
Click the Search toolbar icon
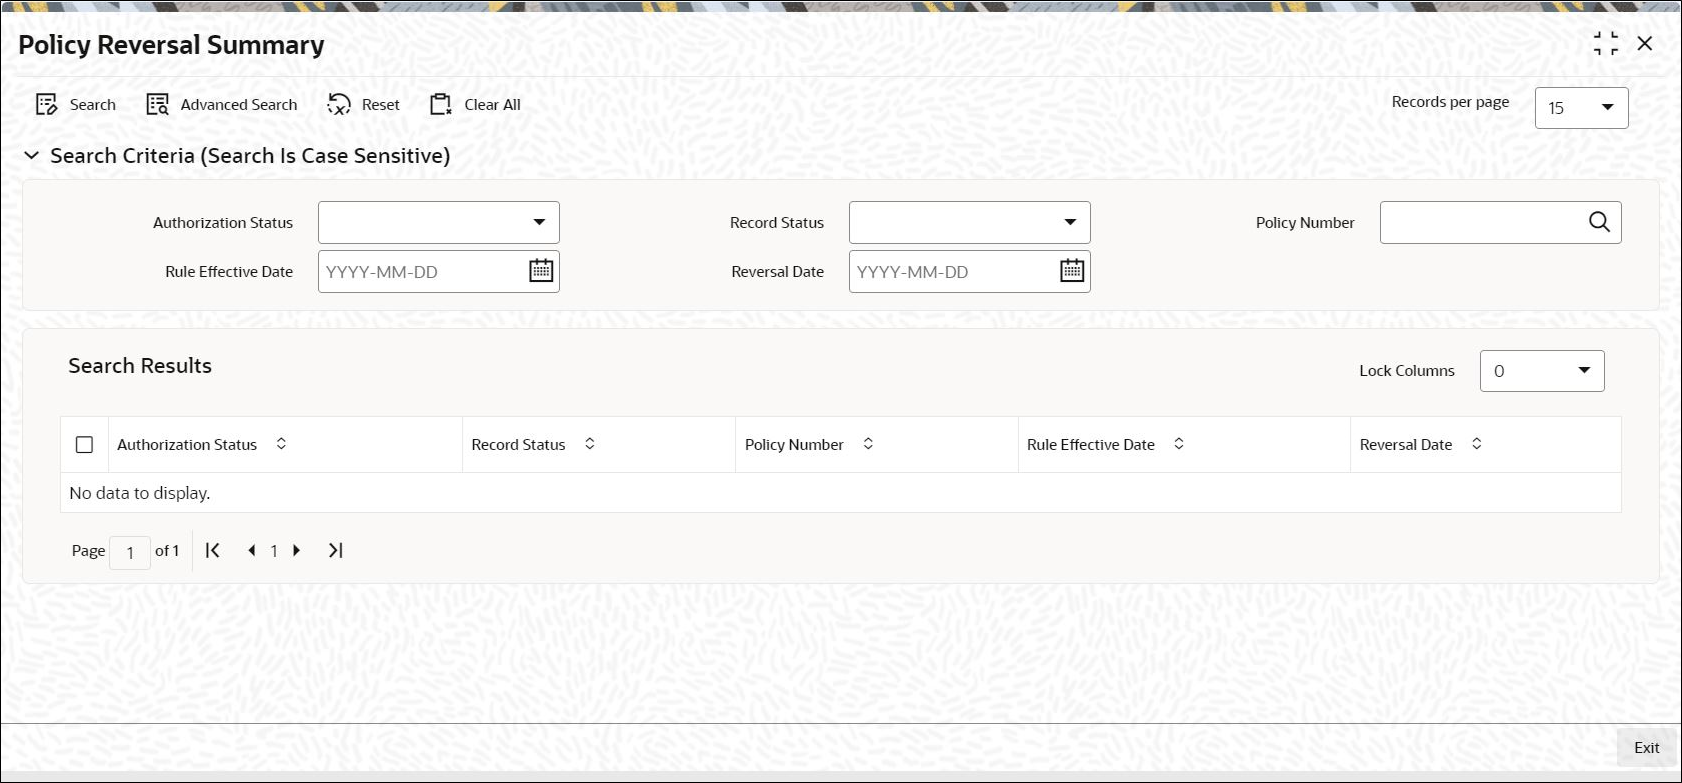click(x=46, y=105)
